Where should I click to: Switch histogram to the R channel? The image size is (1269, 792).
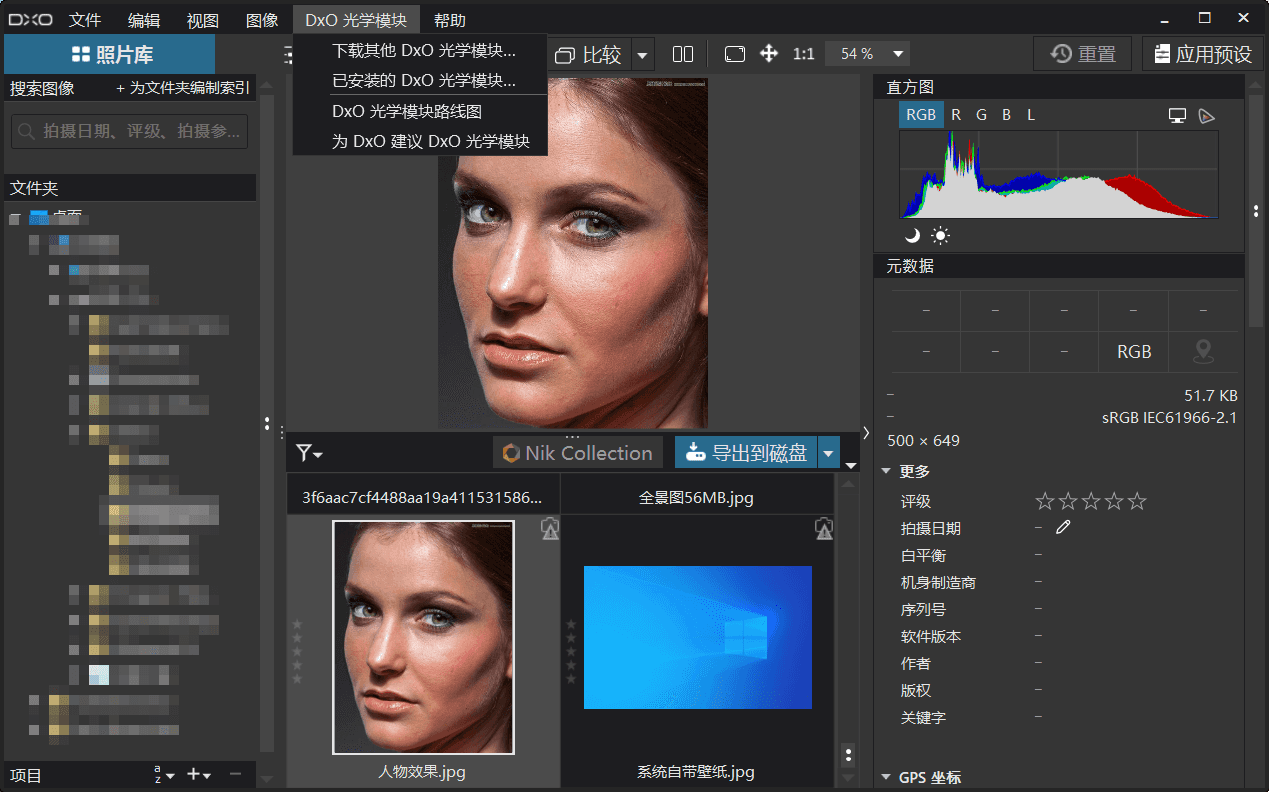click(x=956, y=115)
